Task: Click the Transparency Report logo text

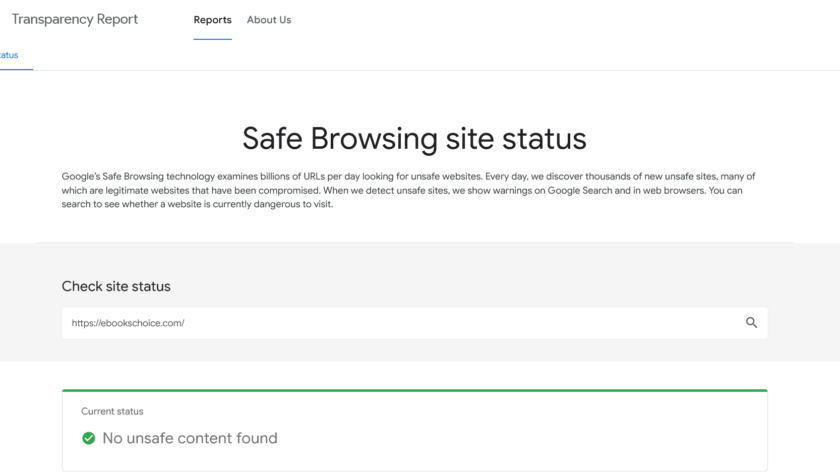Action: click(x=75, y=19)
